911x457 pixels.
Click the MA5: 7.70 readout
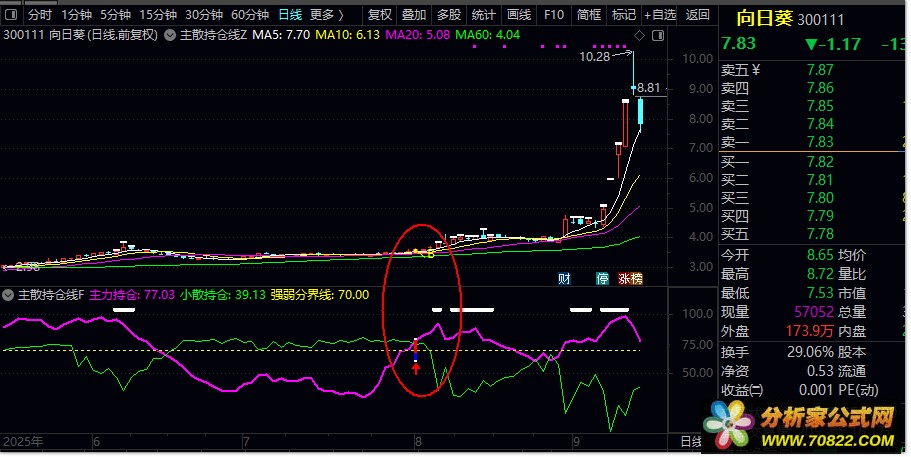tap(281, 35)
